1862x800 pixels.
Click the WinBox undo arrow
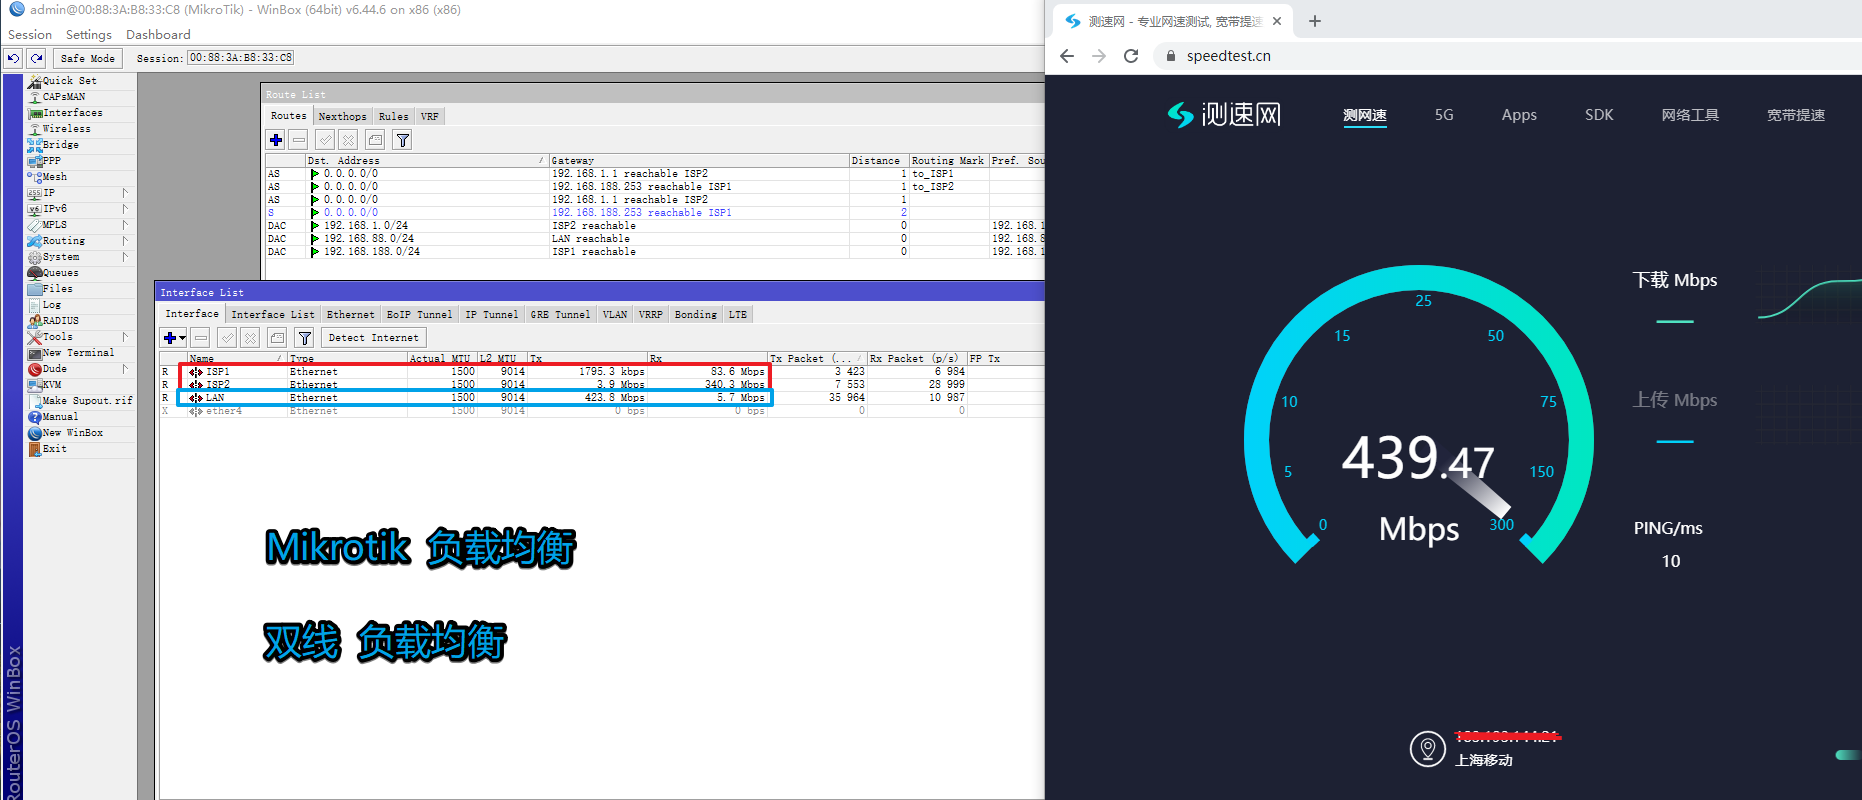(x=13, y=58)
